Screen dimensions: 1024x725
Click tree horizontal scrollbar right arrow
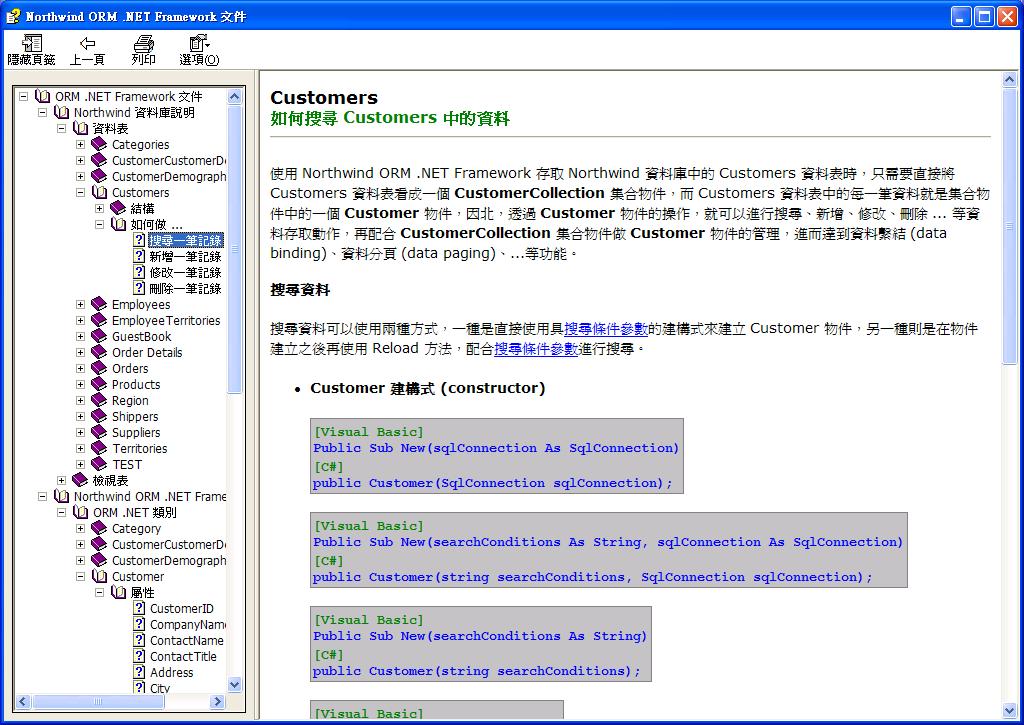coord(217,701)
